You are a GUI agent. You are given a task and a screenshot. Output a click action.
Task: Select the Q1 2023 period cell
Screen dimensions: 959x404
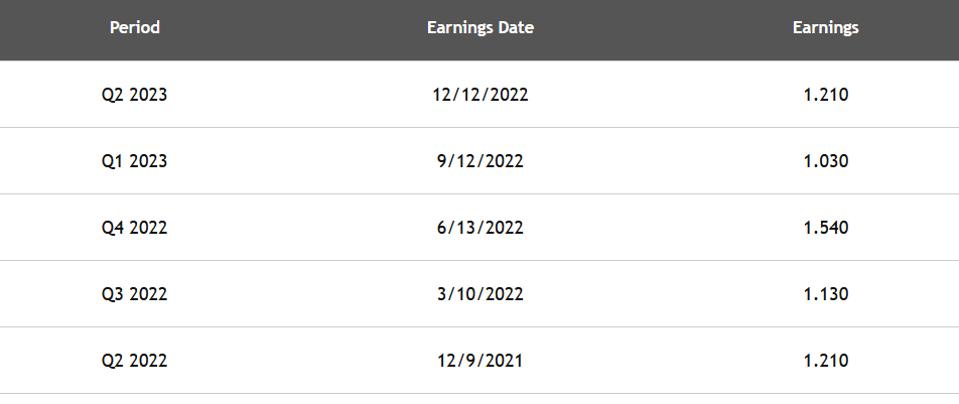click(x=135, y=161)
